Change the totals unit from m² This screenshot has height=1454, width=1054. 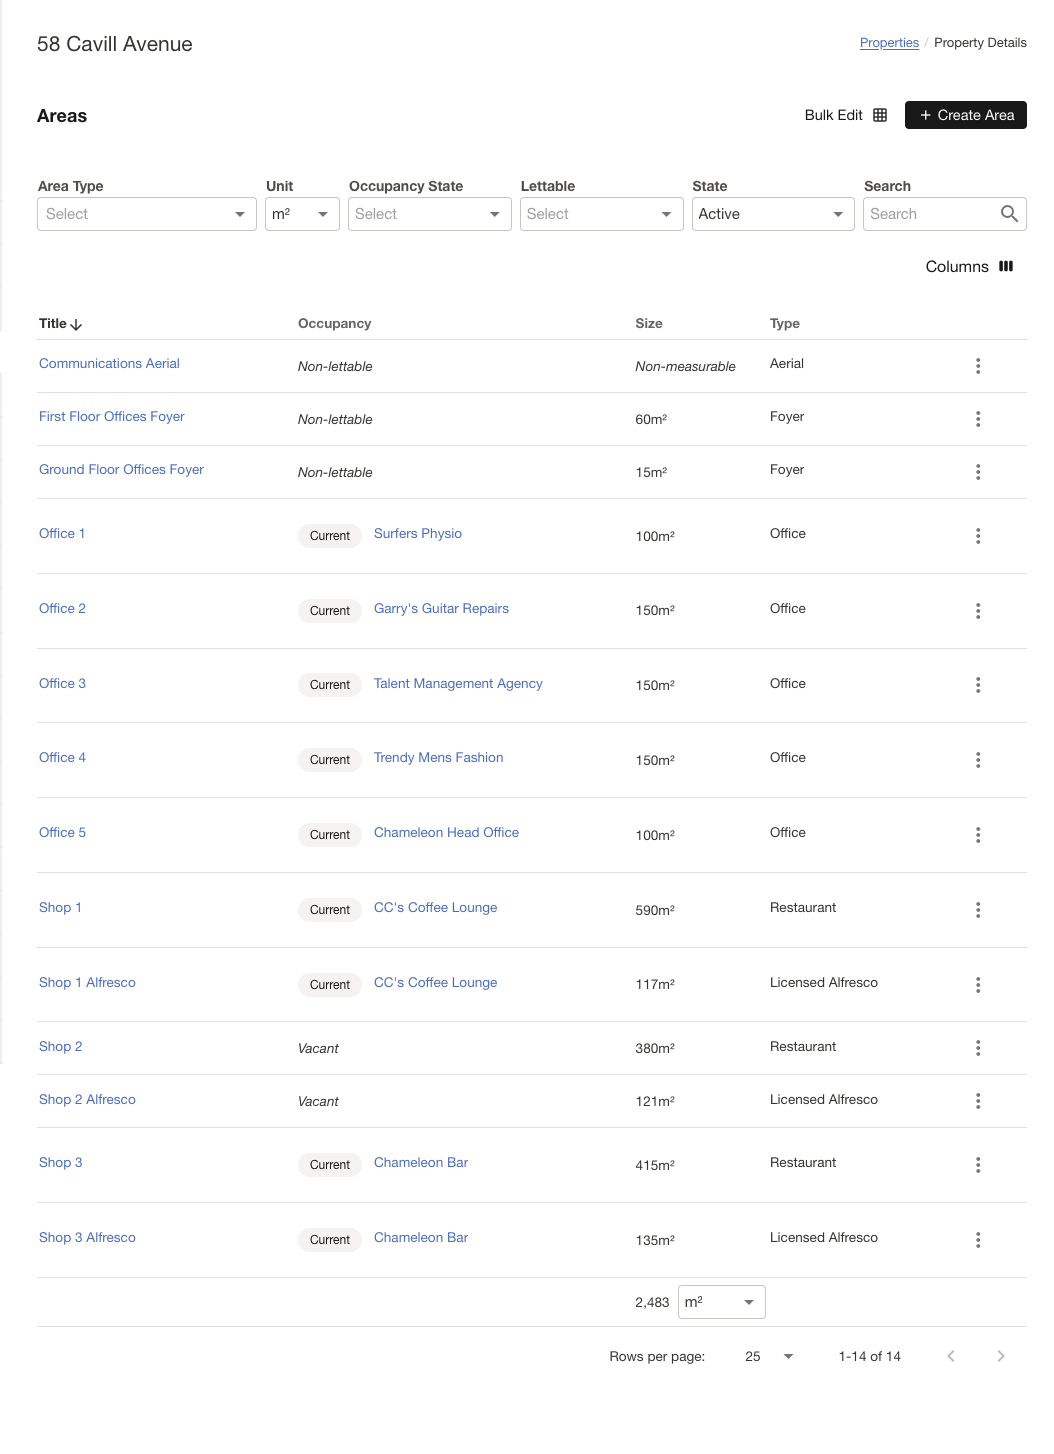click(720, 1301)
